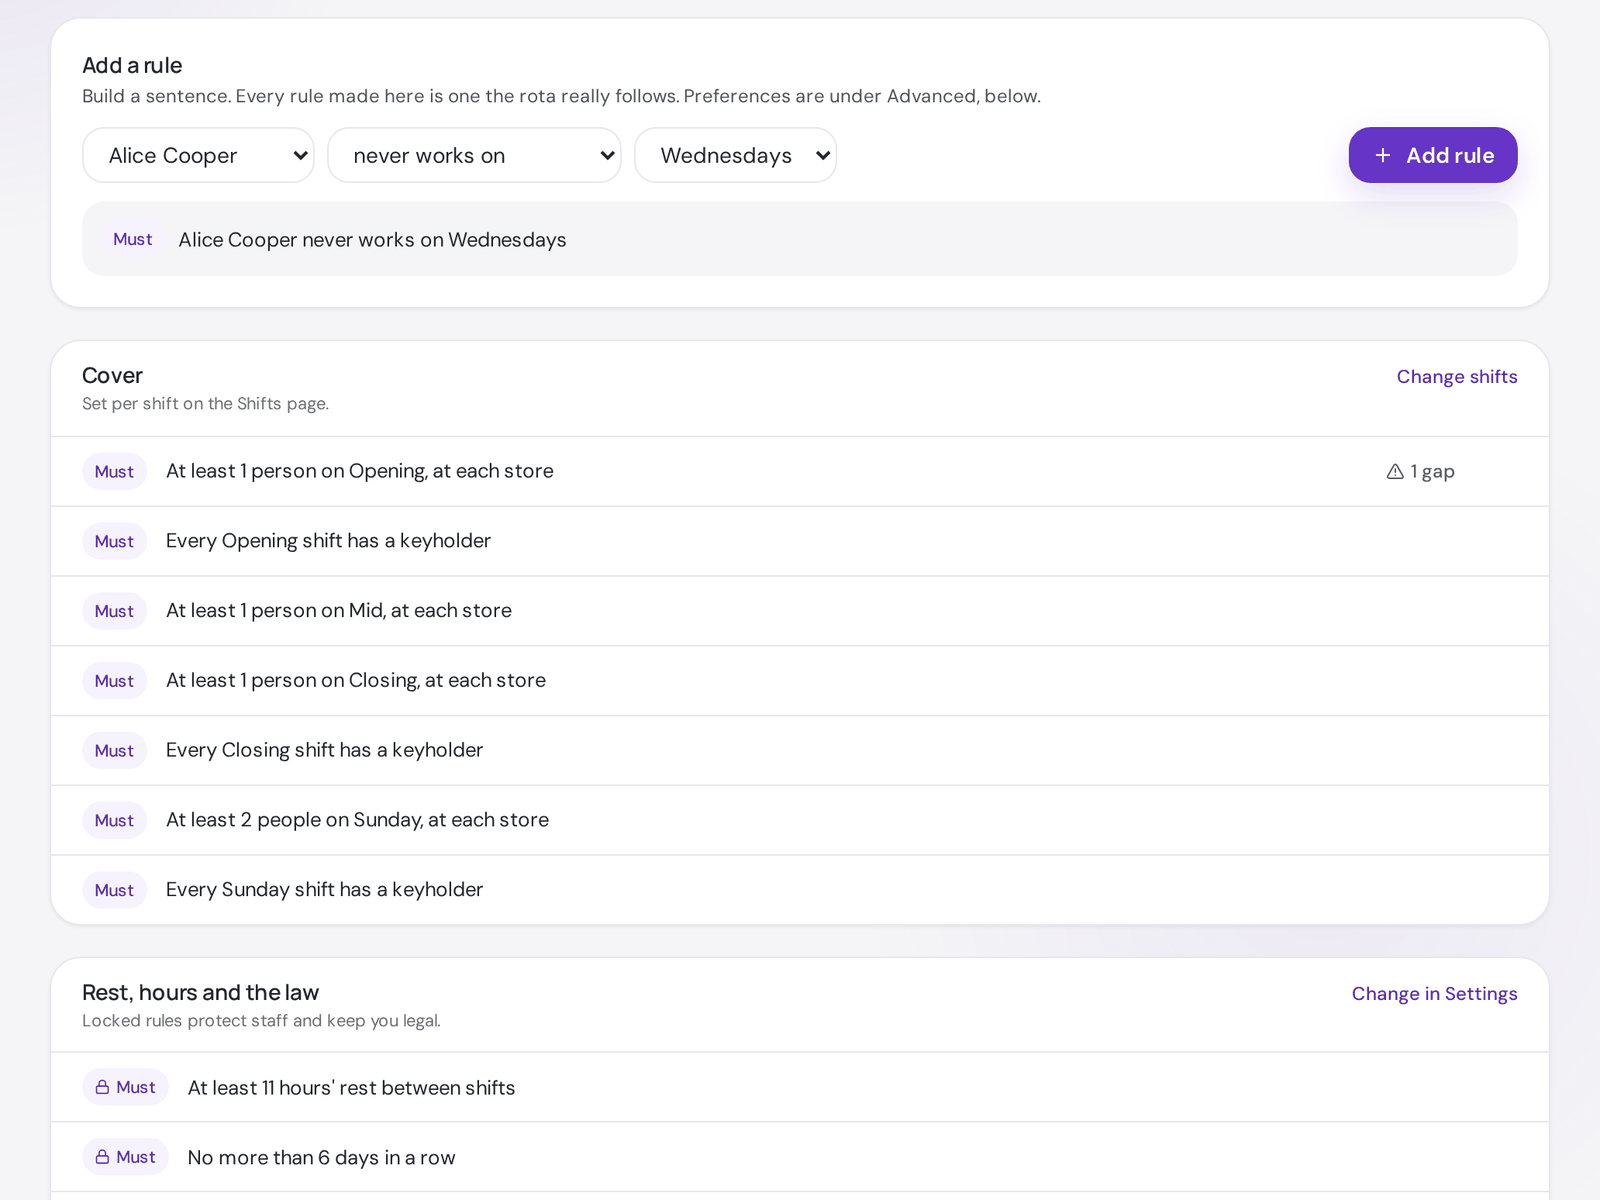The width and height of the screenshot is (1600, 1200).
Task: Select "No more than 6 days in a row"
Action: 321,1158
